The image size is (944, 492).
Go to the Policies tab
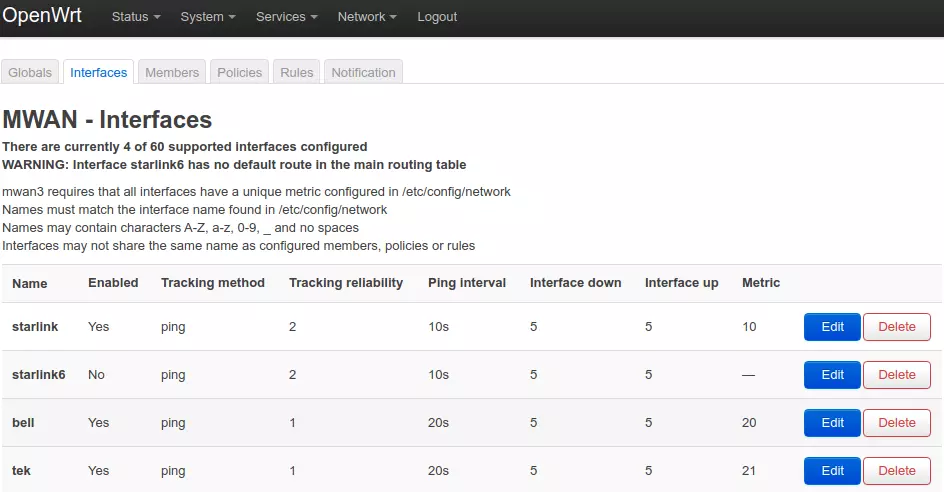point(240,72)
